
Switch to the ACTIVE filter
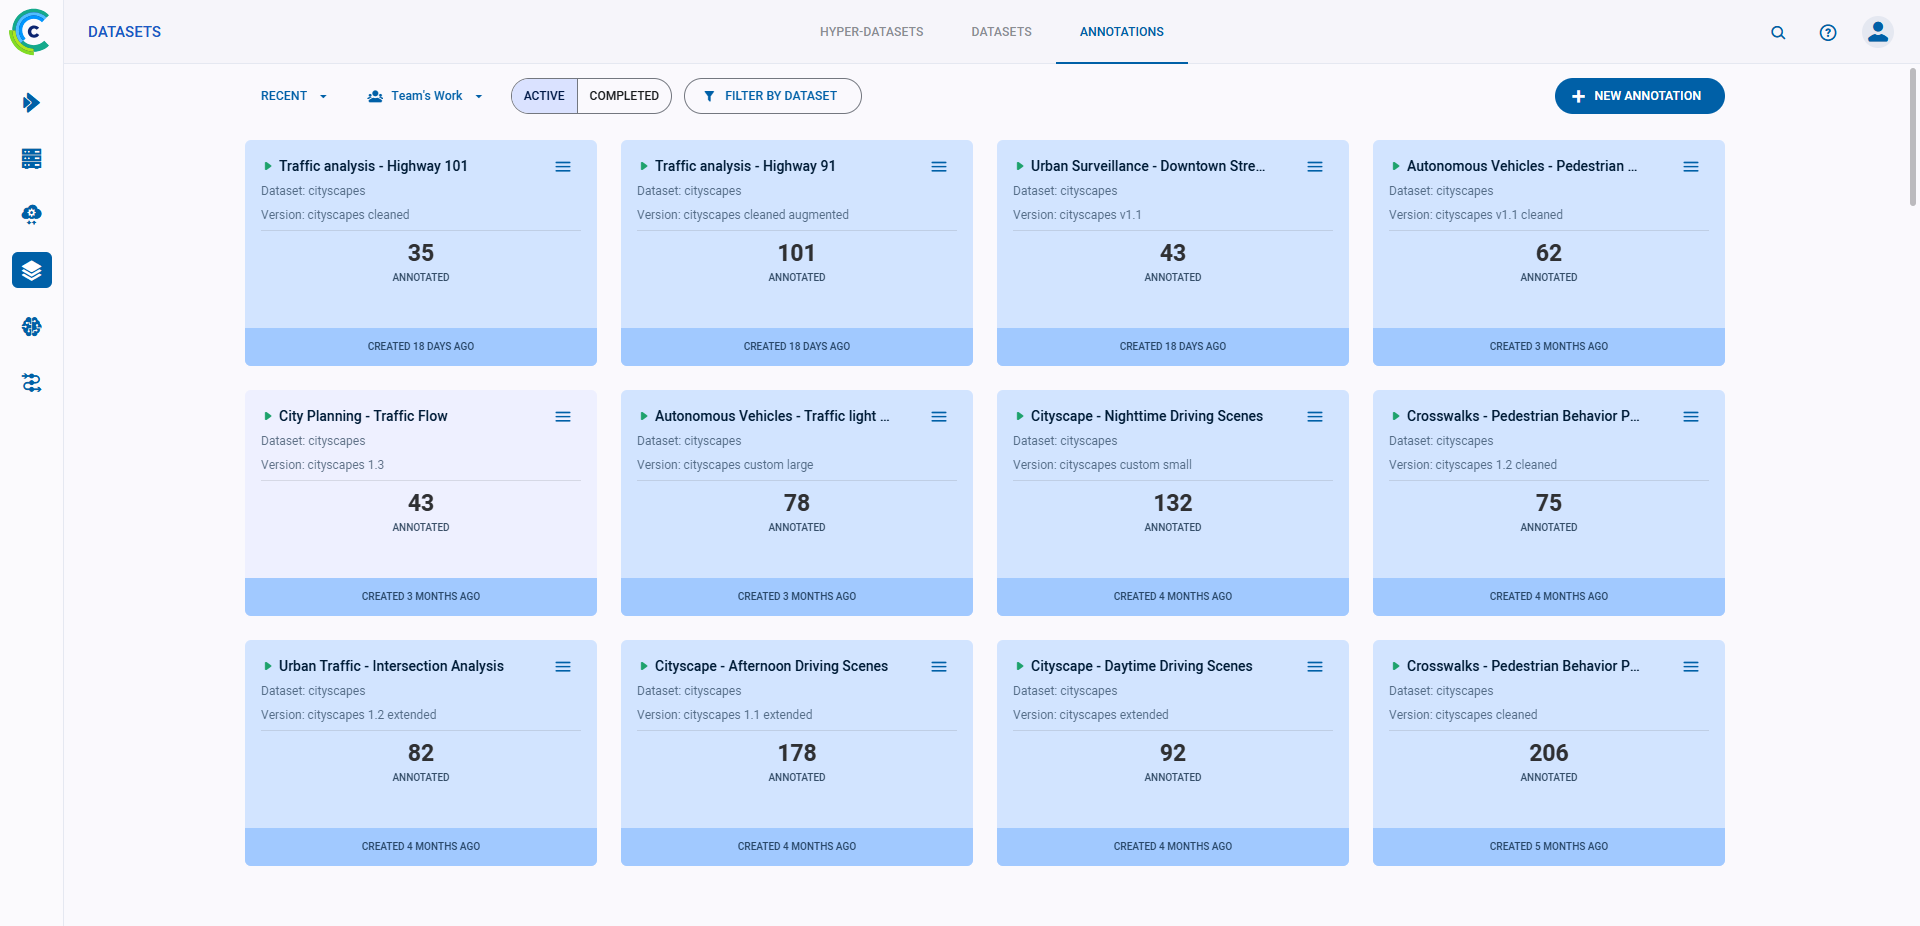544,96
